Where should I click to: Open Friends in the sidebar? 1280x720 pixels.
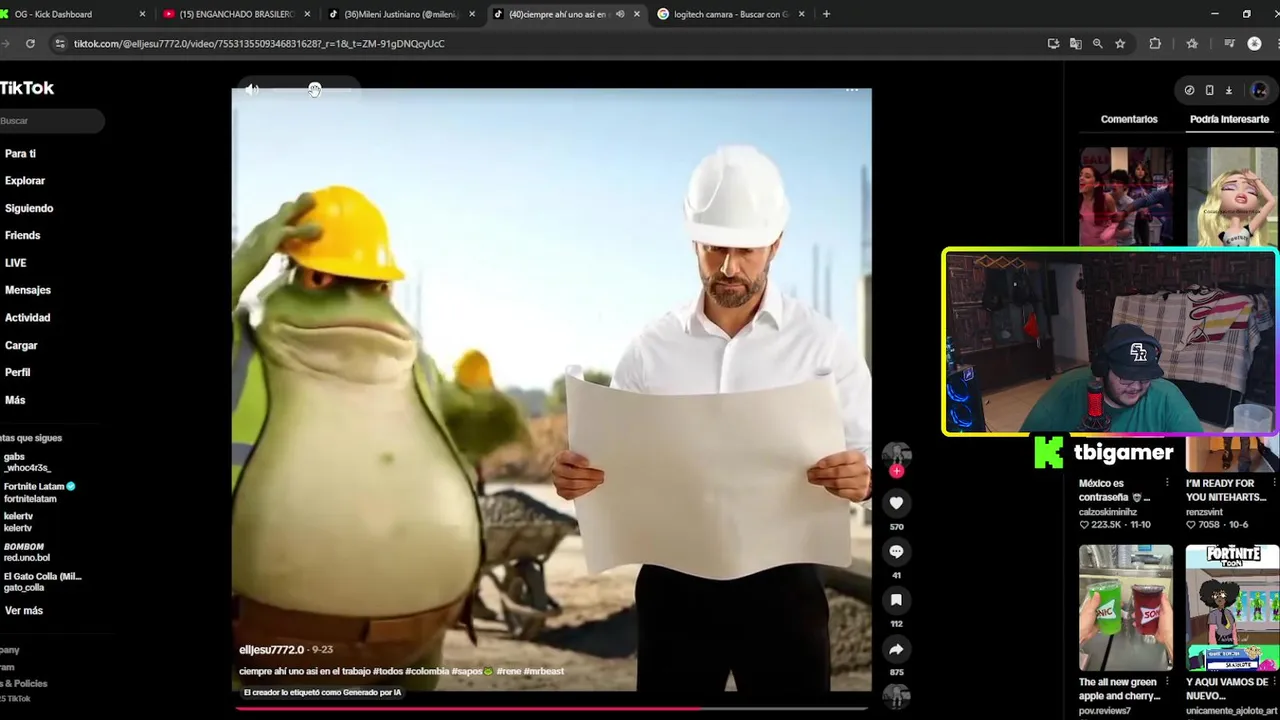(22, 235)
